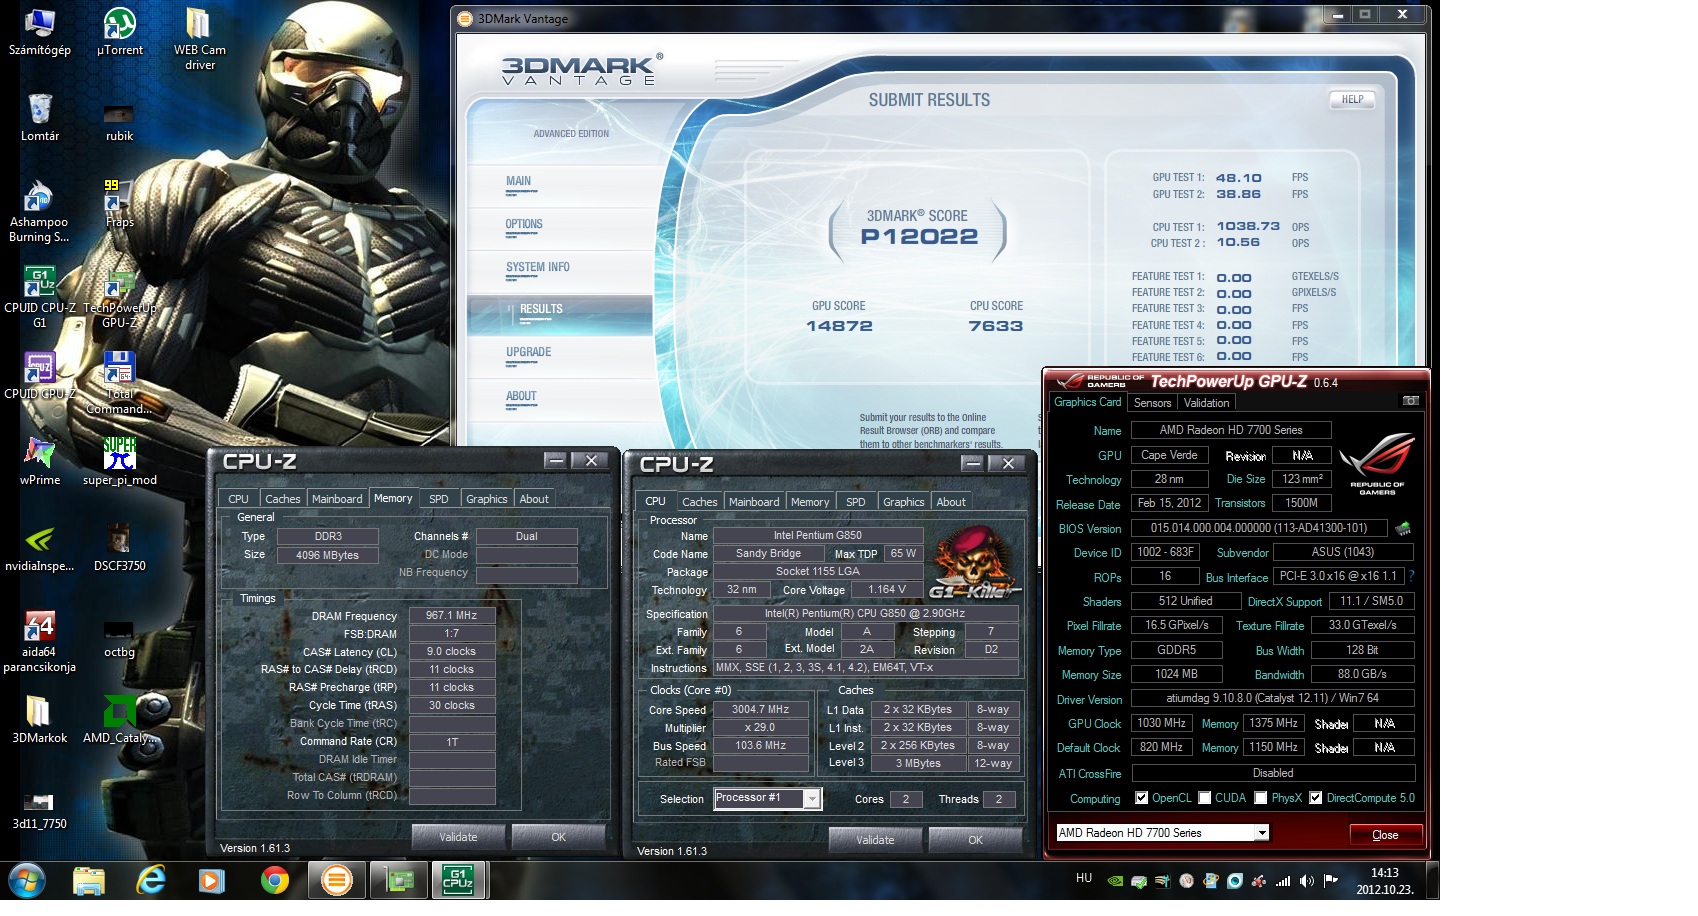Toggle the OpenCL checkbox in GPU-Z

[x=1141, y=798]
